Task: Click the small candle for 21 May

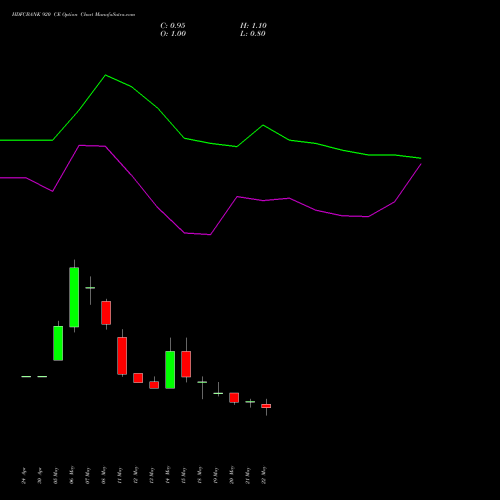Action: 250,402
